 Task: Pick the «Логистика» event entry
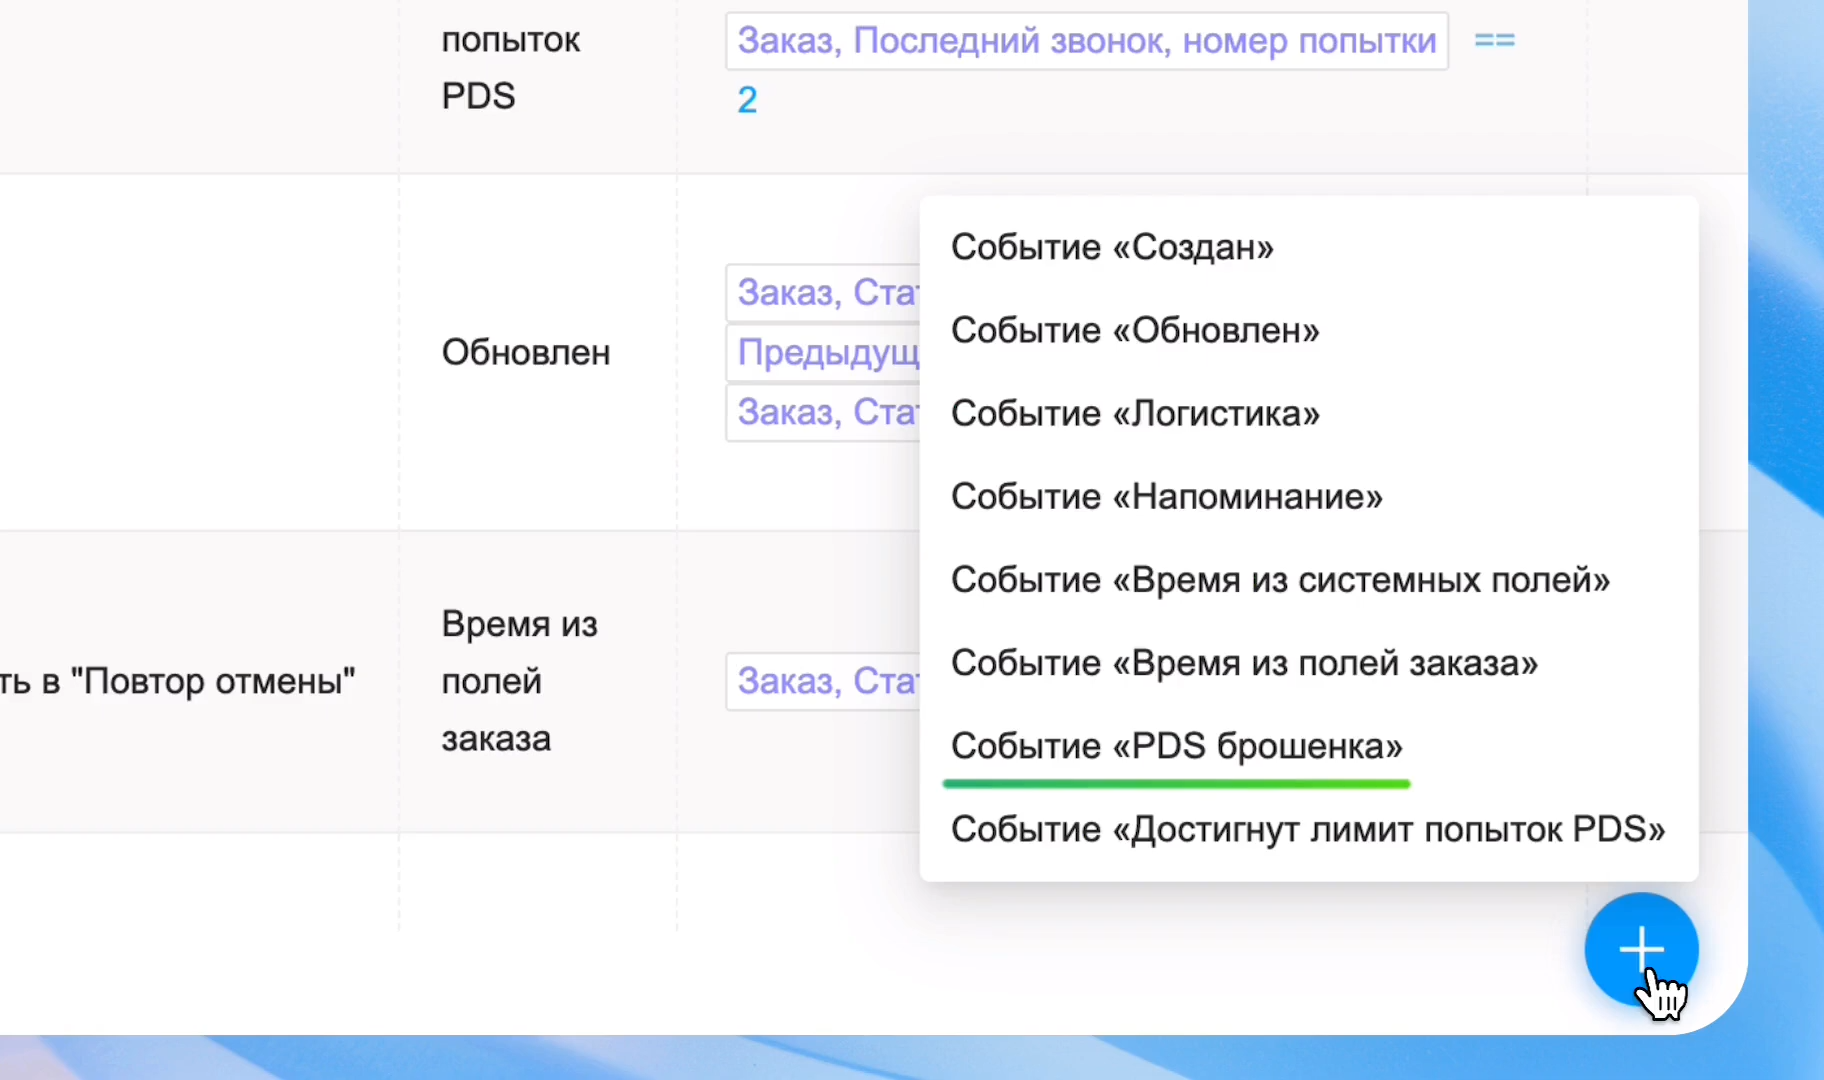point(1135,413)
